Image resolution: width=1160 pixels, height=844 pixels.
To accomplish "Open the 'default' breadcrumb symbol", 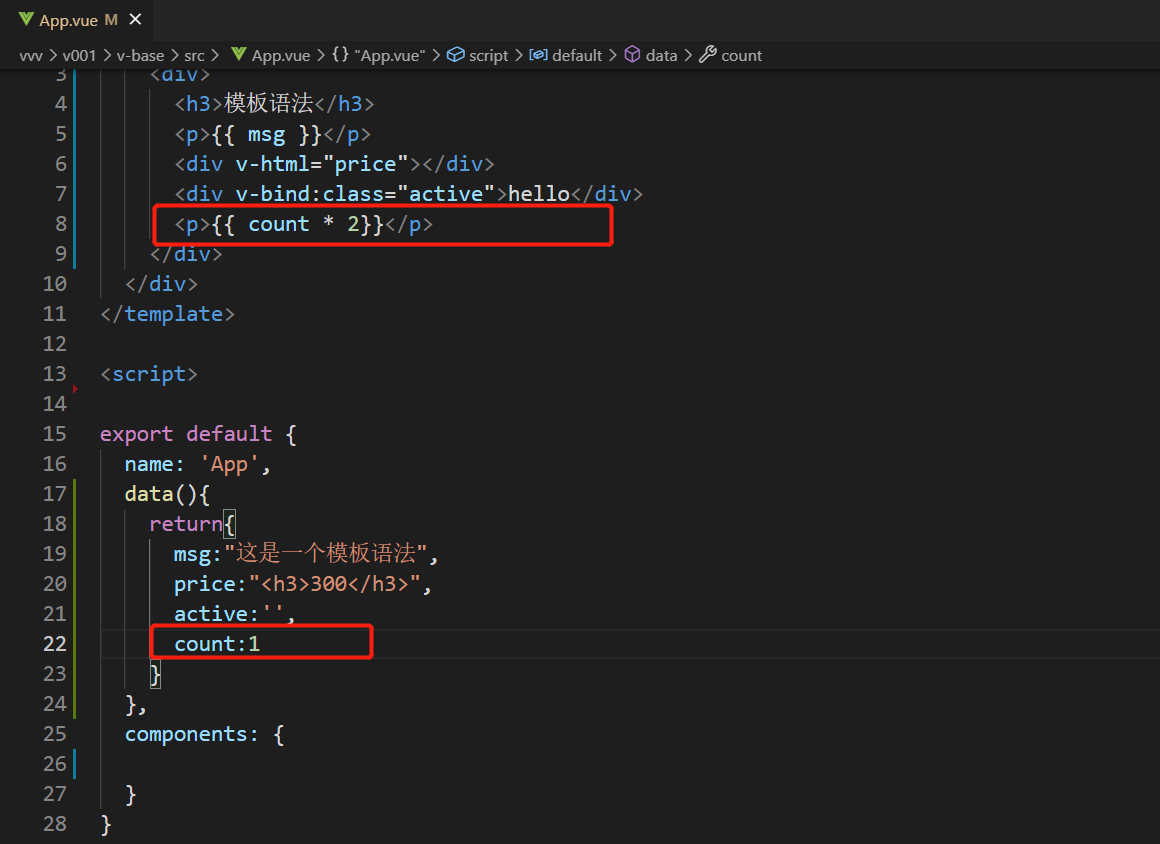I will pyautogui.click(x=577, y=55).
